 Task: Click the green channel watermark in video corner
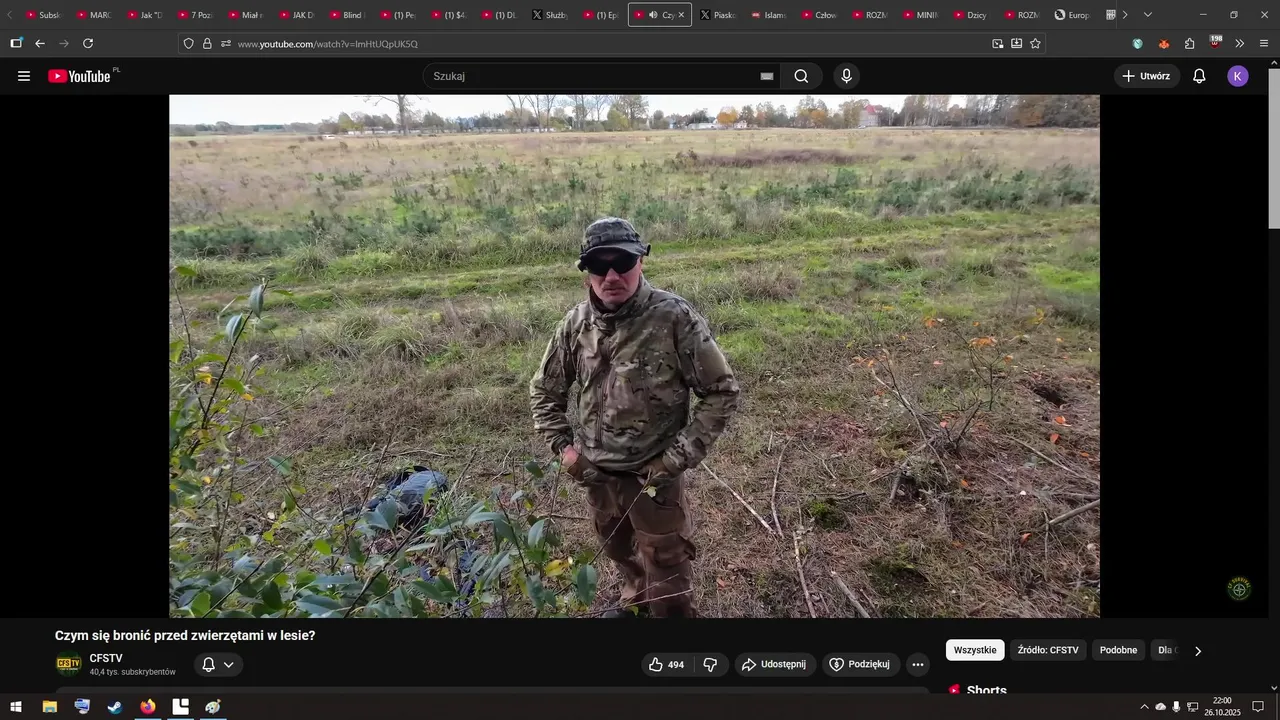[1239, 589]
